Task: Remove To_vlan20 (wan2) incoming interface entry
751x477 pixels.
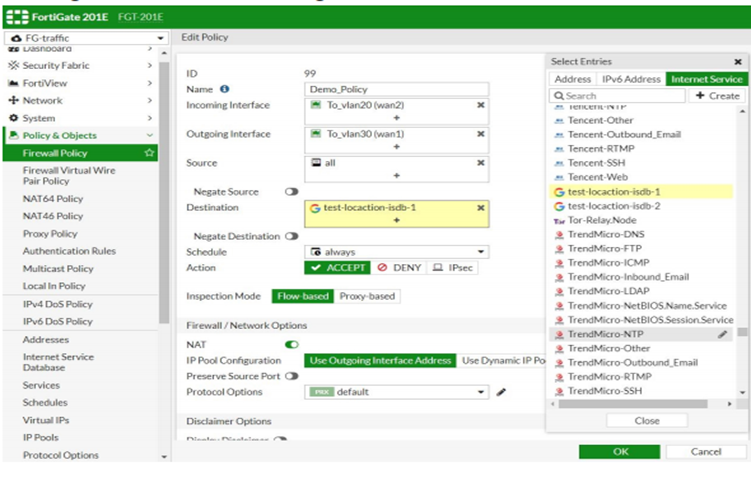Action: (480, 104)
